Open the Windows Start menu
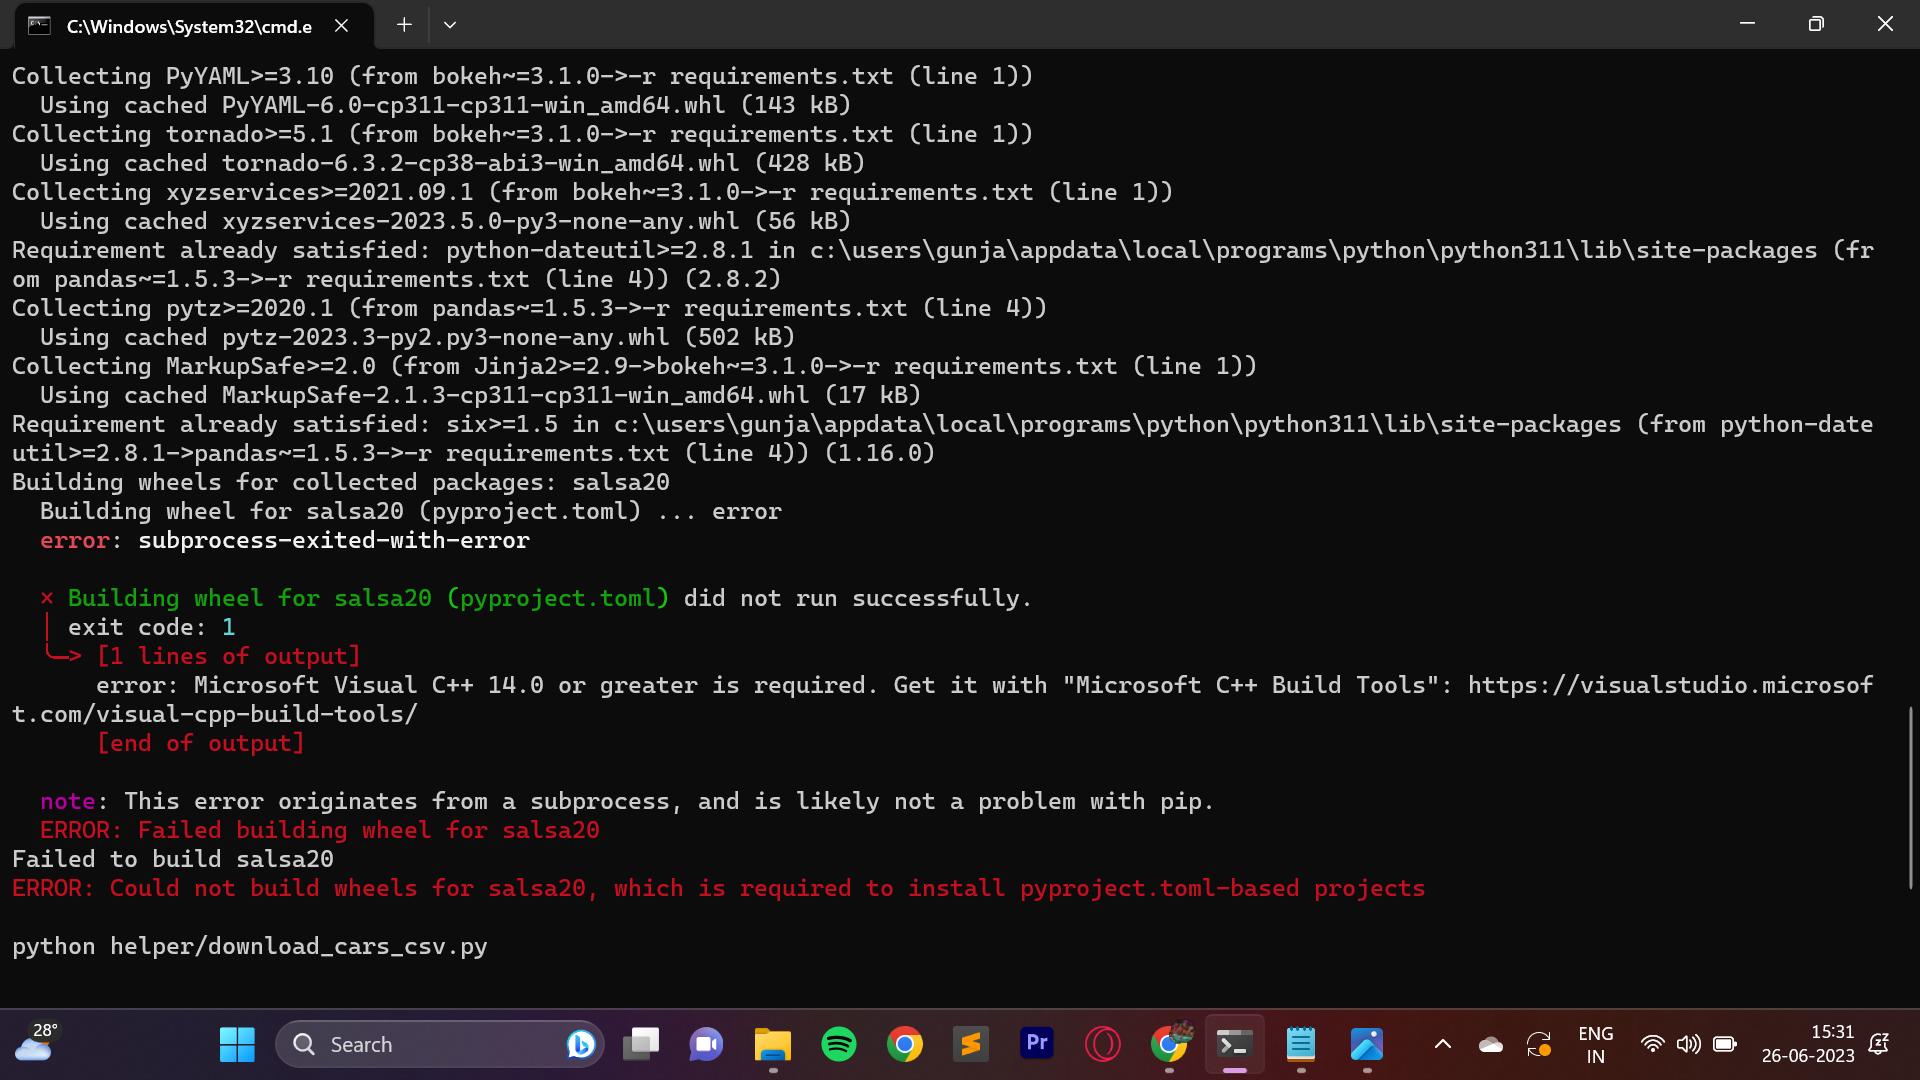This screenshot has height=1080, width=1920. tap(237, 1043)
